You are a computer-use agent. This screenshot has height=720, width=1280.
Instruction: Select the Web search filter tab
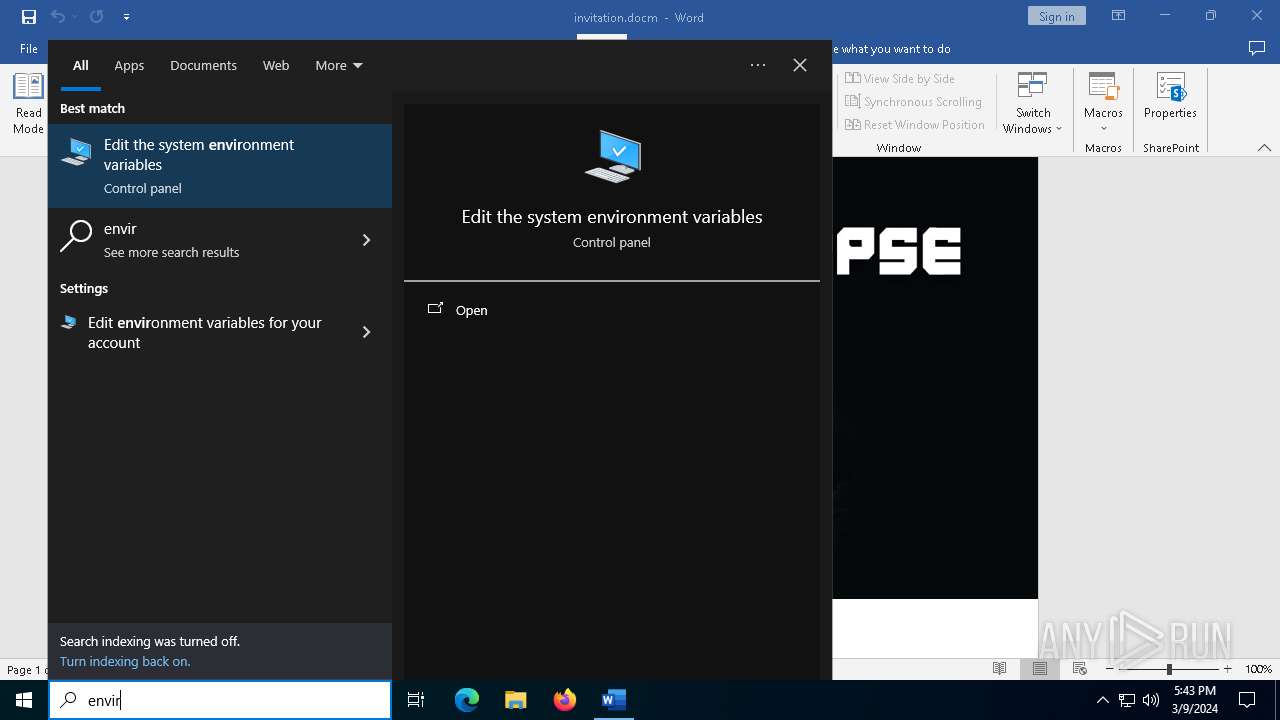pos(276,65)
